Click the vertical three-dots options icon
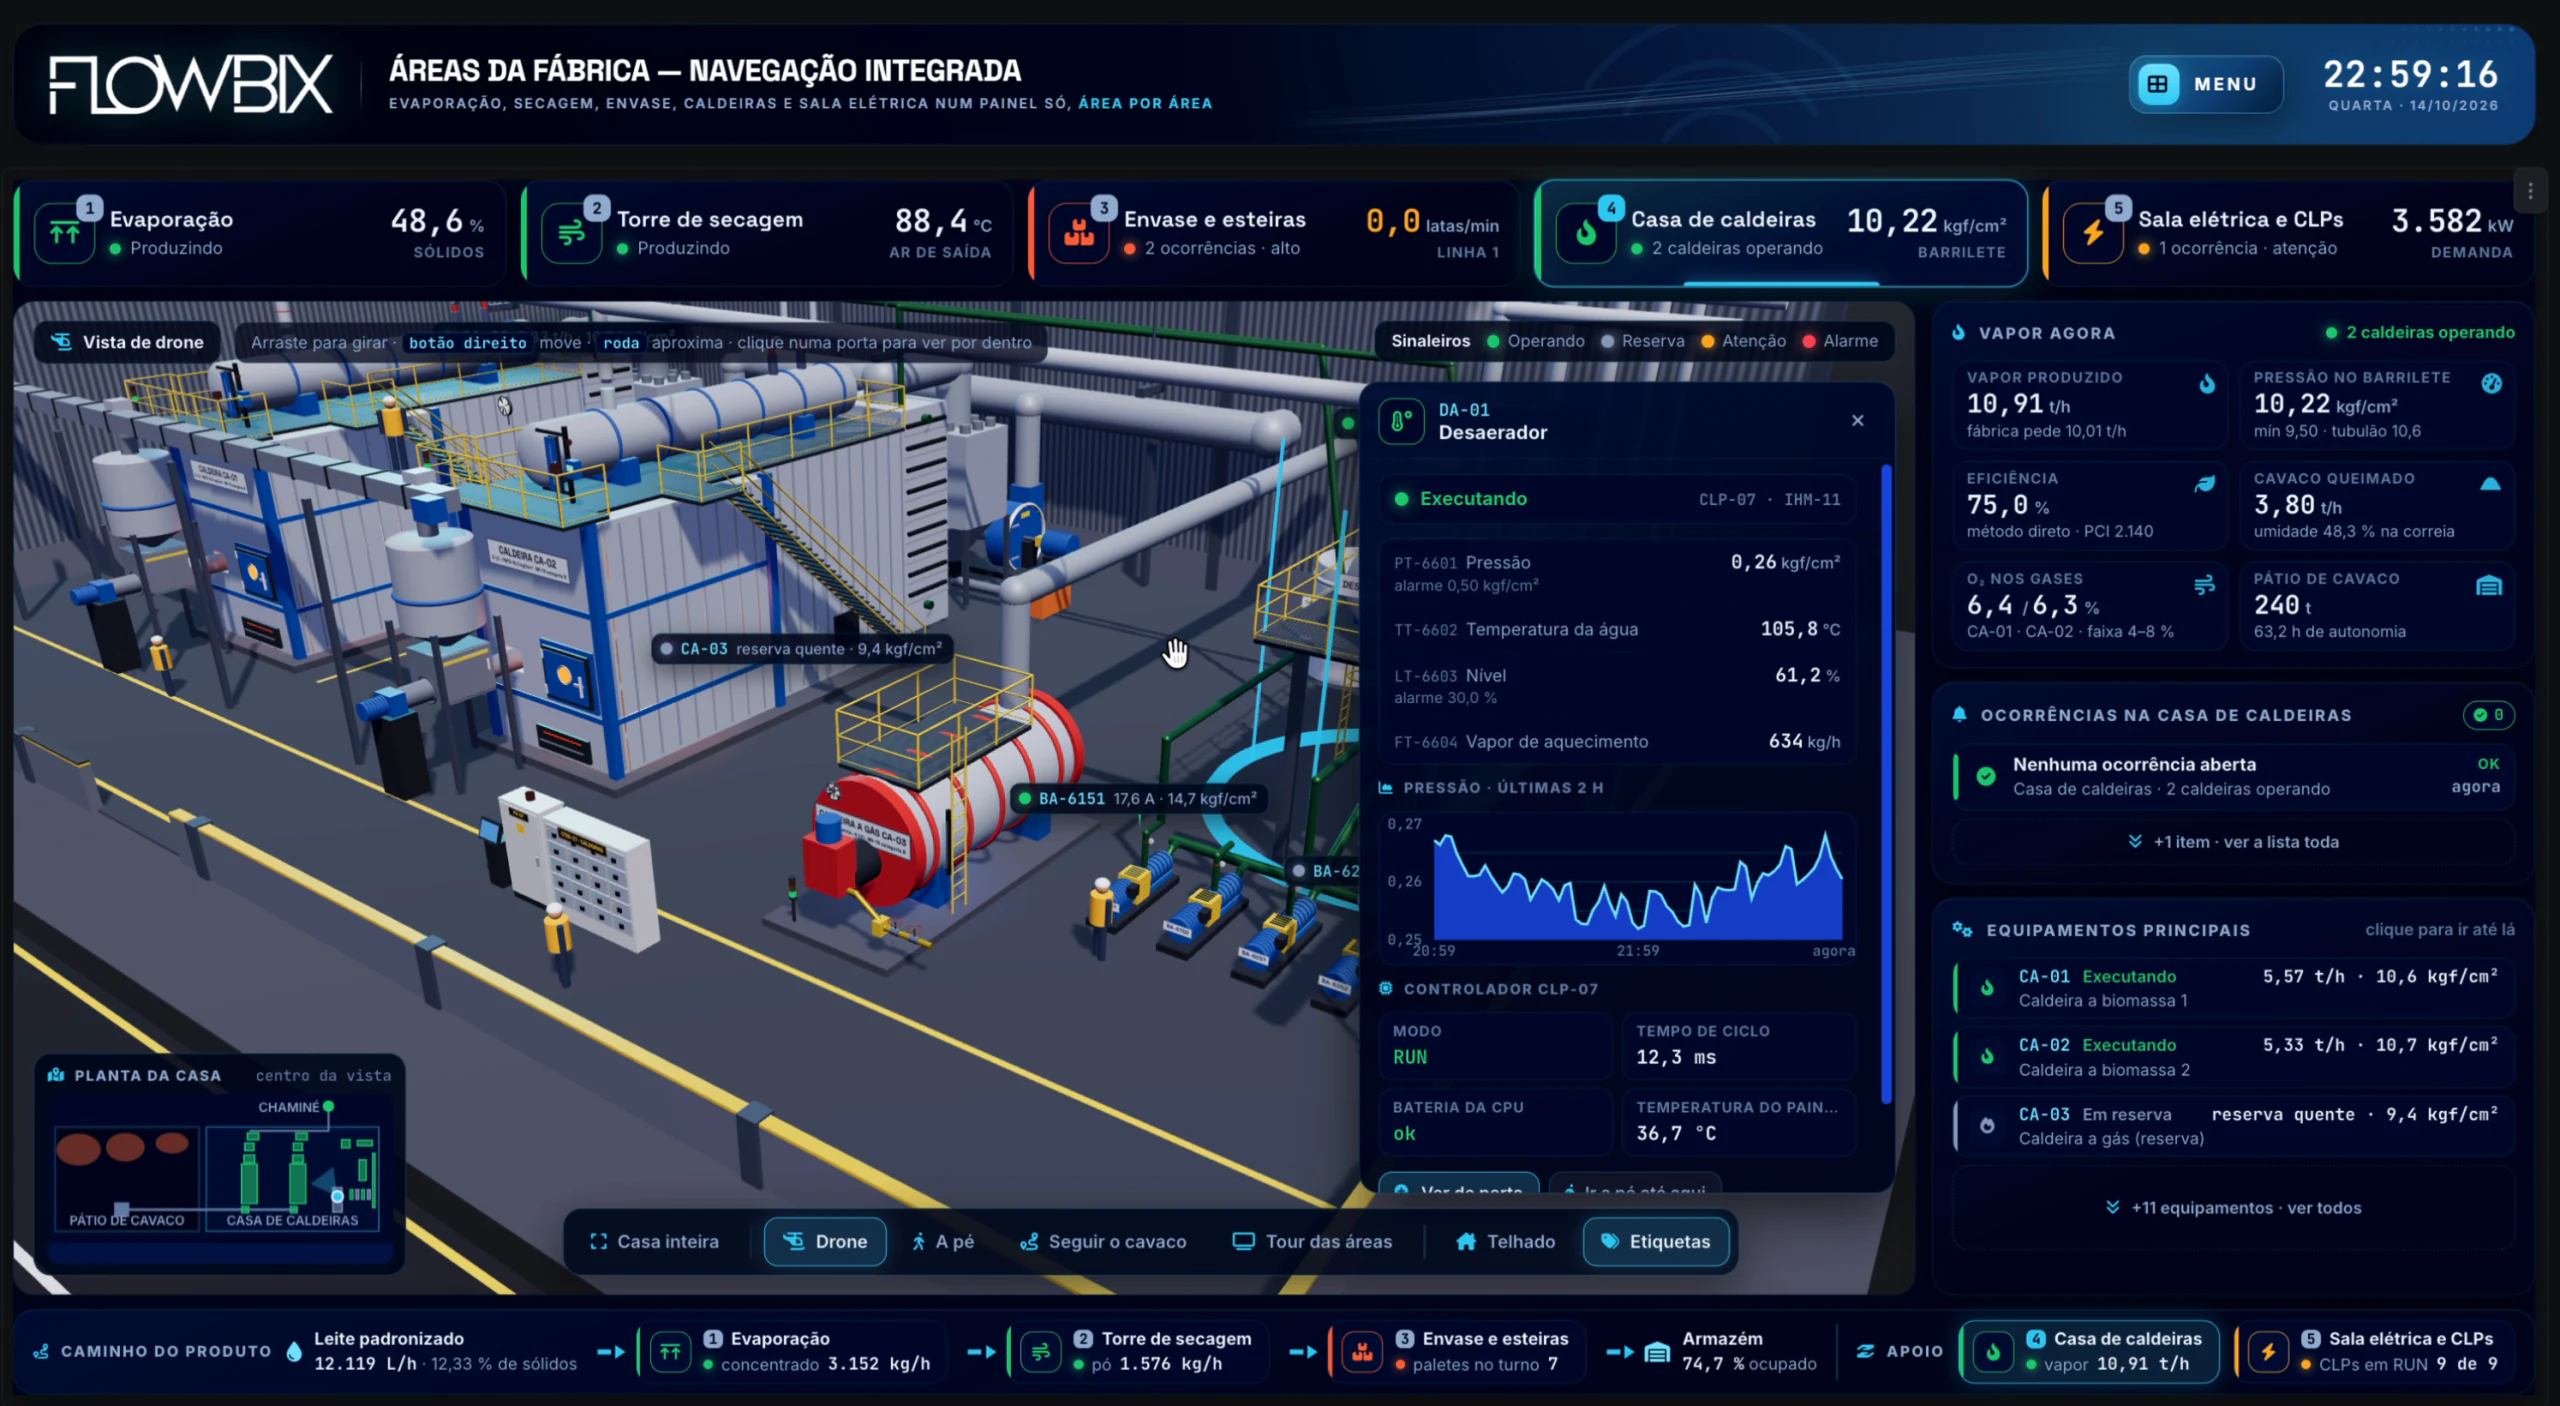2560x1406 pixels. click(x=2530, y=190)
